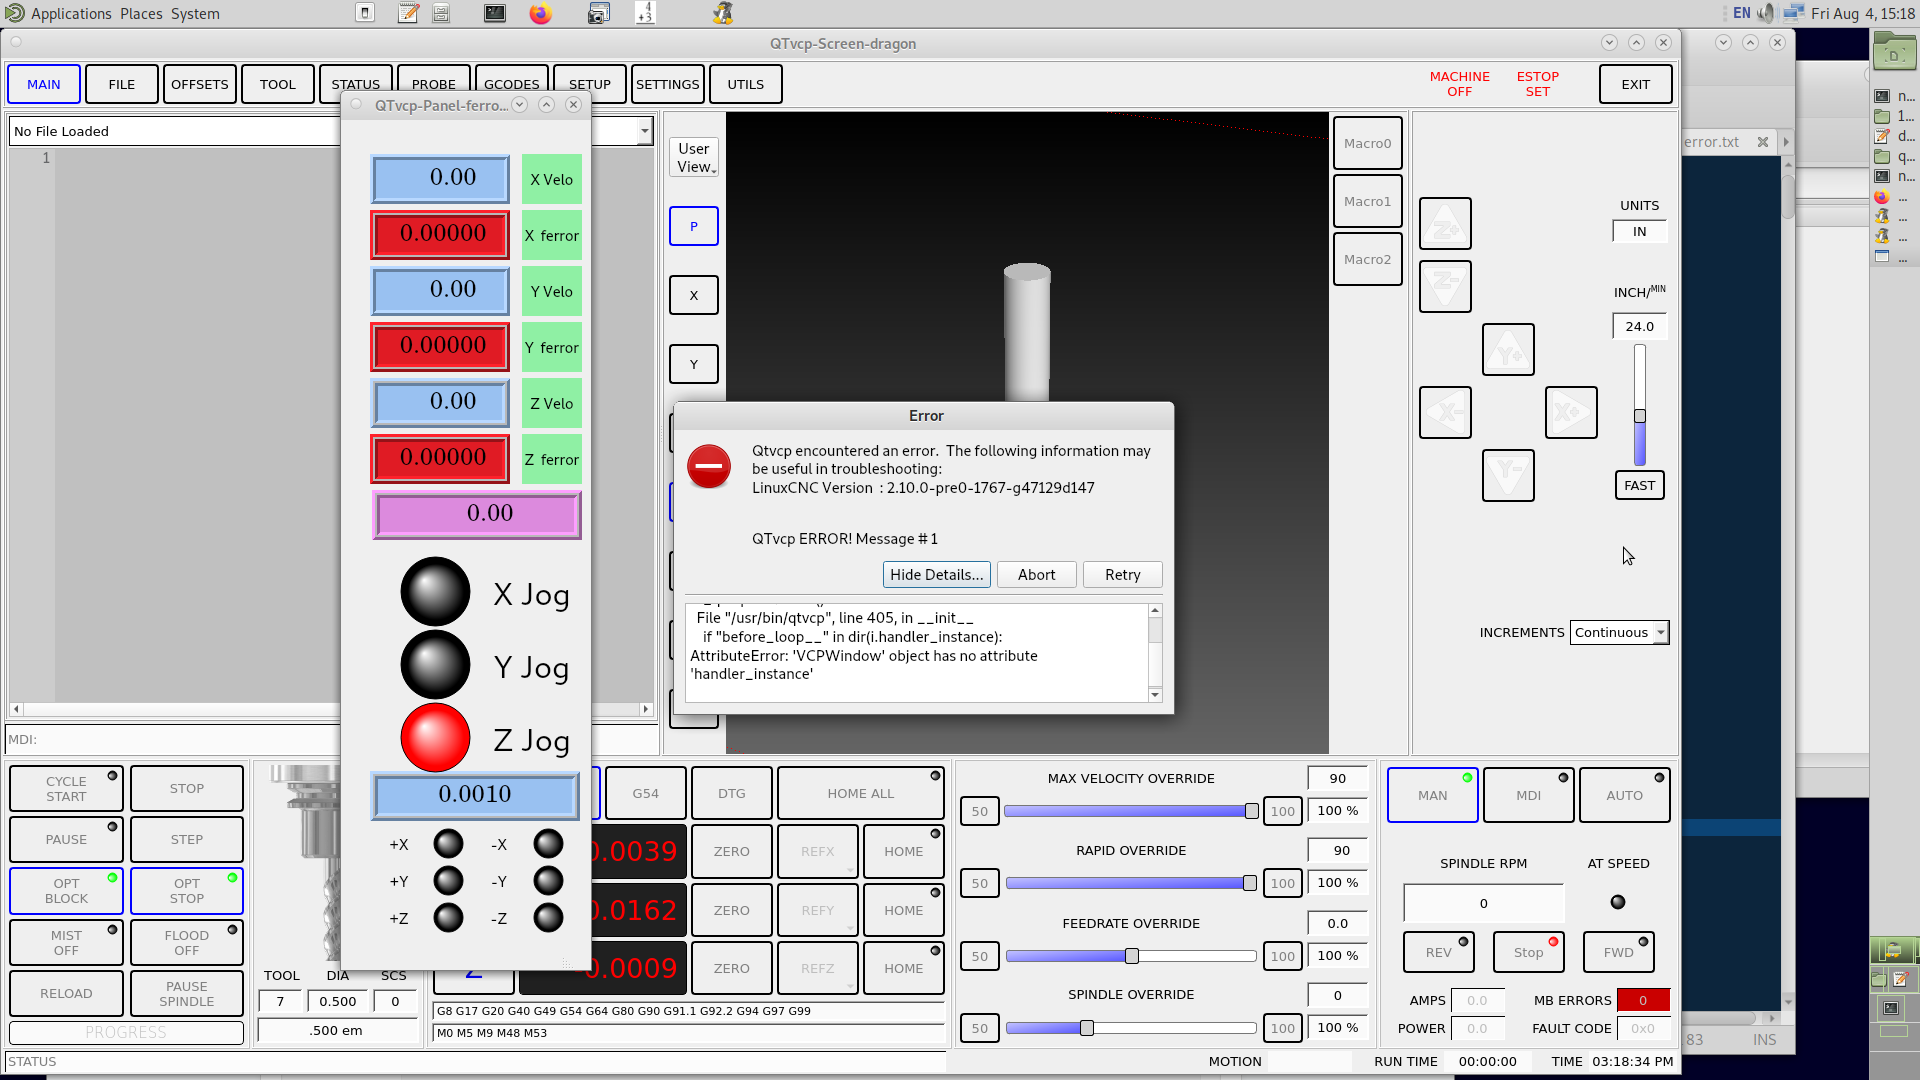This screenshot has height=1080, width=1920.
Task: Switch to the OFFSETS tab
Action: (200, 84)
